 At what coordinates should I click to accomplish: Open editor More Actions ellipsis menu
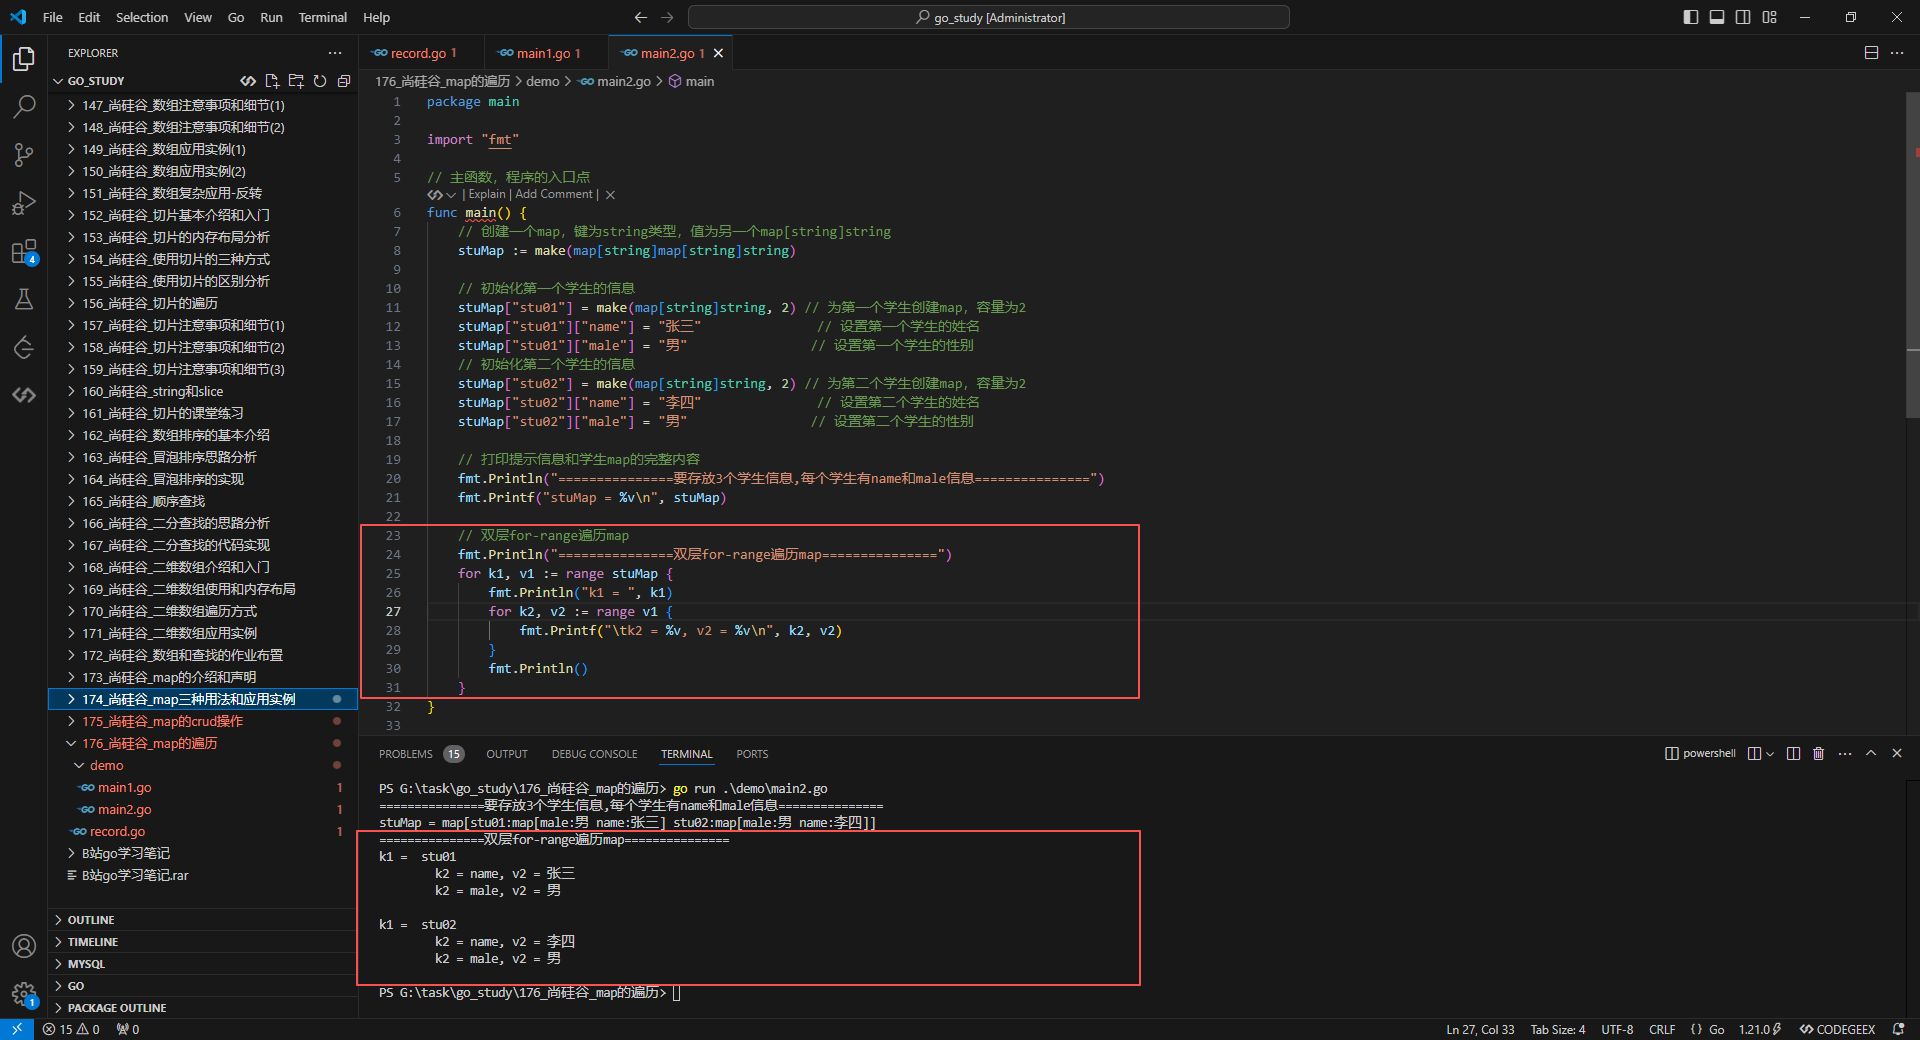pos(1897,53)
